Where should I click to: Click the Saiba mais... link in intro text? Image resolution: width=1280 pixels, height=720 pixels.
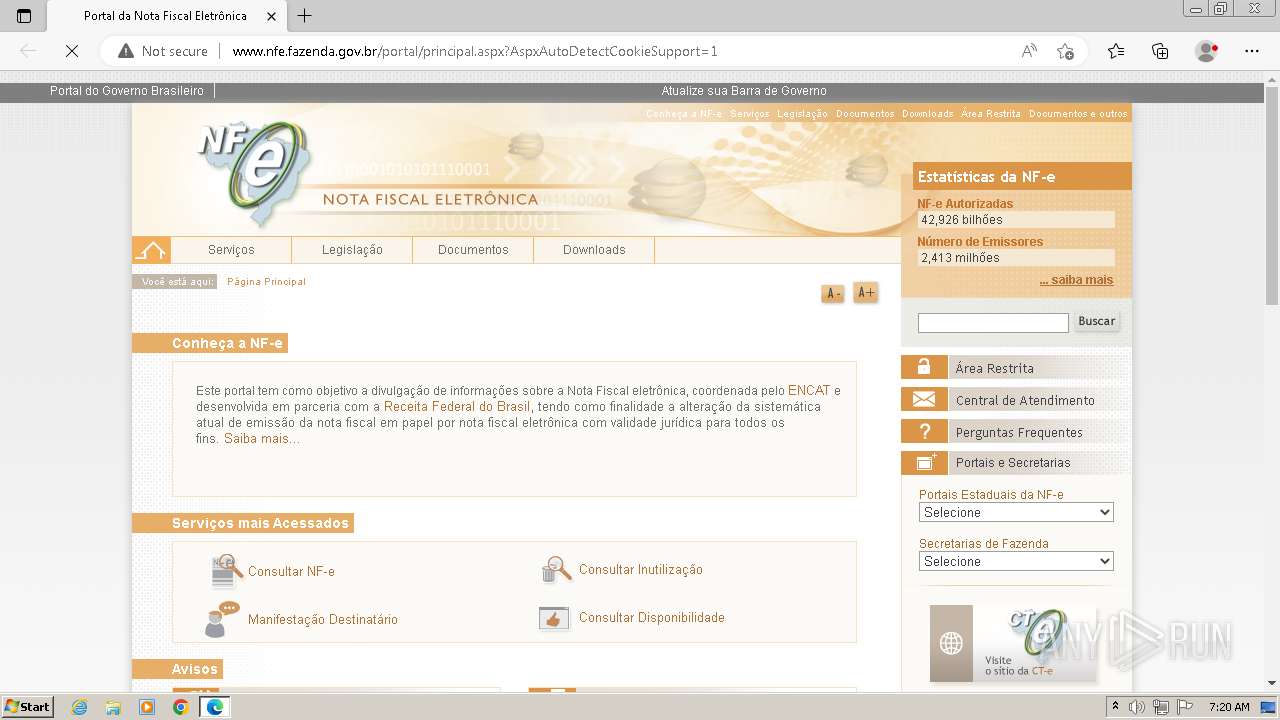(261, 439)
